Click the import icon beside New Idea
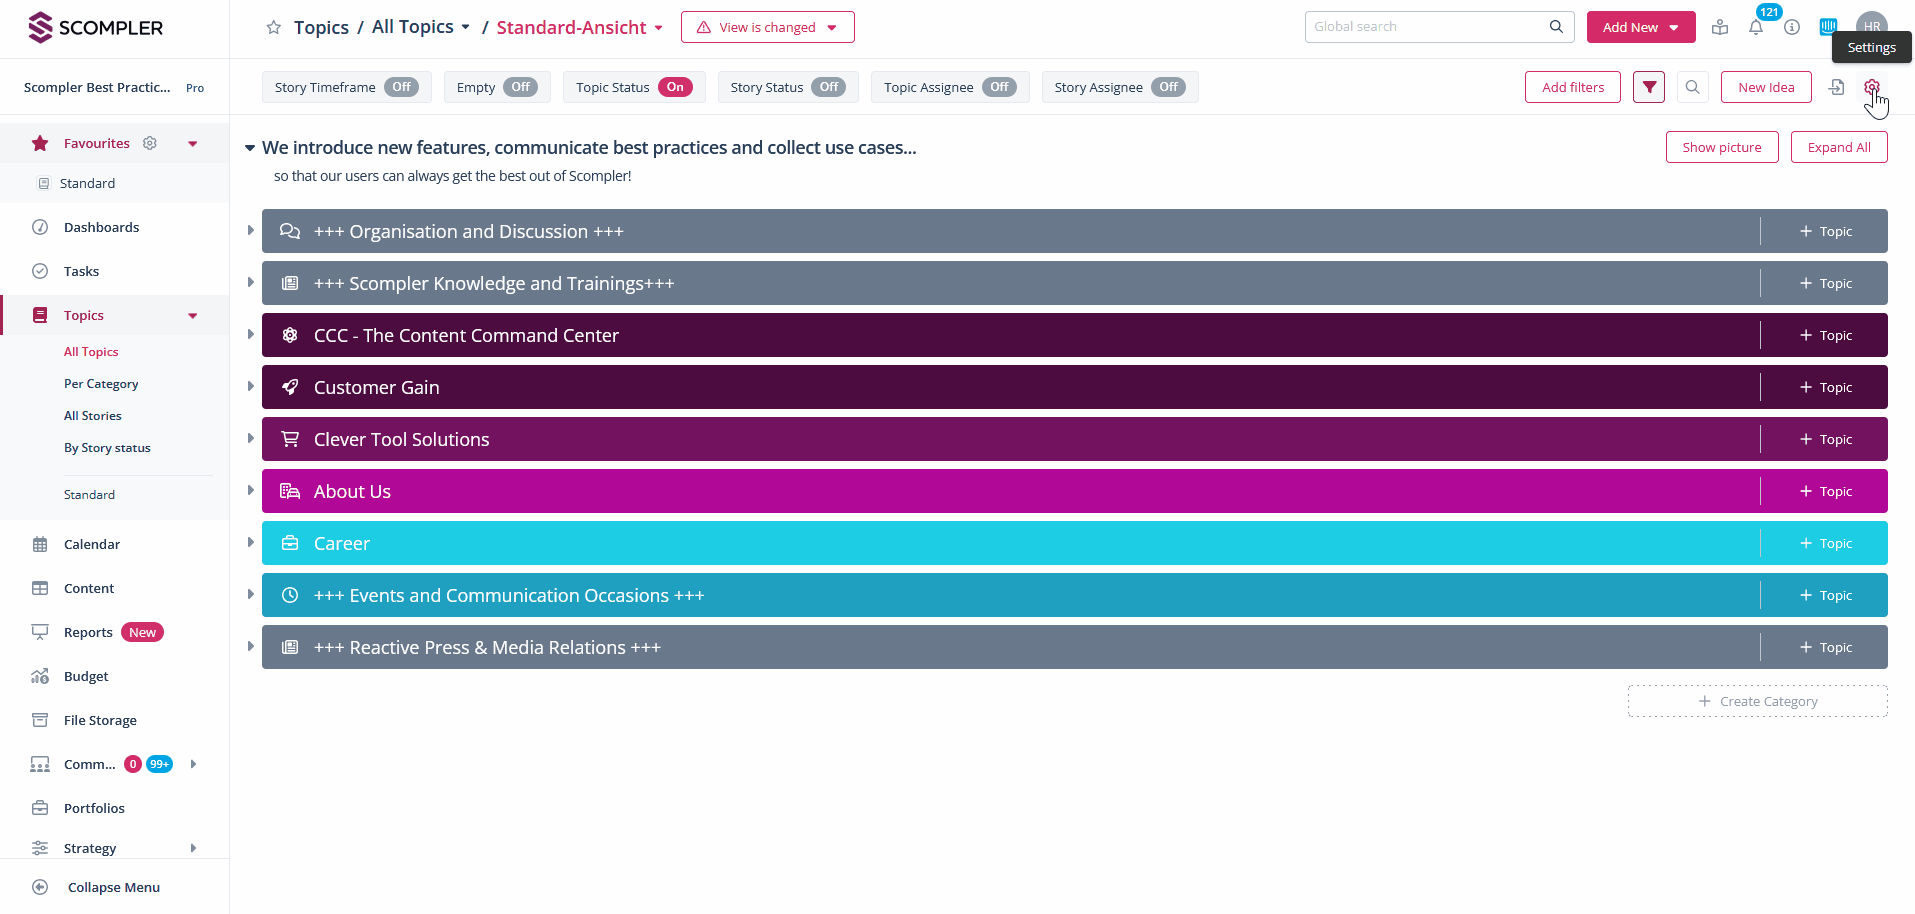The image size is (1915, 914). pos(1836,87)
